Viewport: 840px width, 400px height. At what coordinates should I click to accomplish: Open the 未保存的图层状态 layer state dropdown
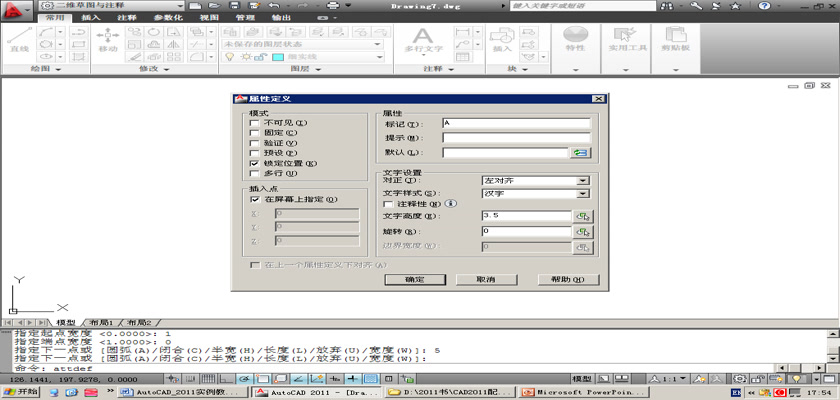302,44
